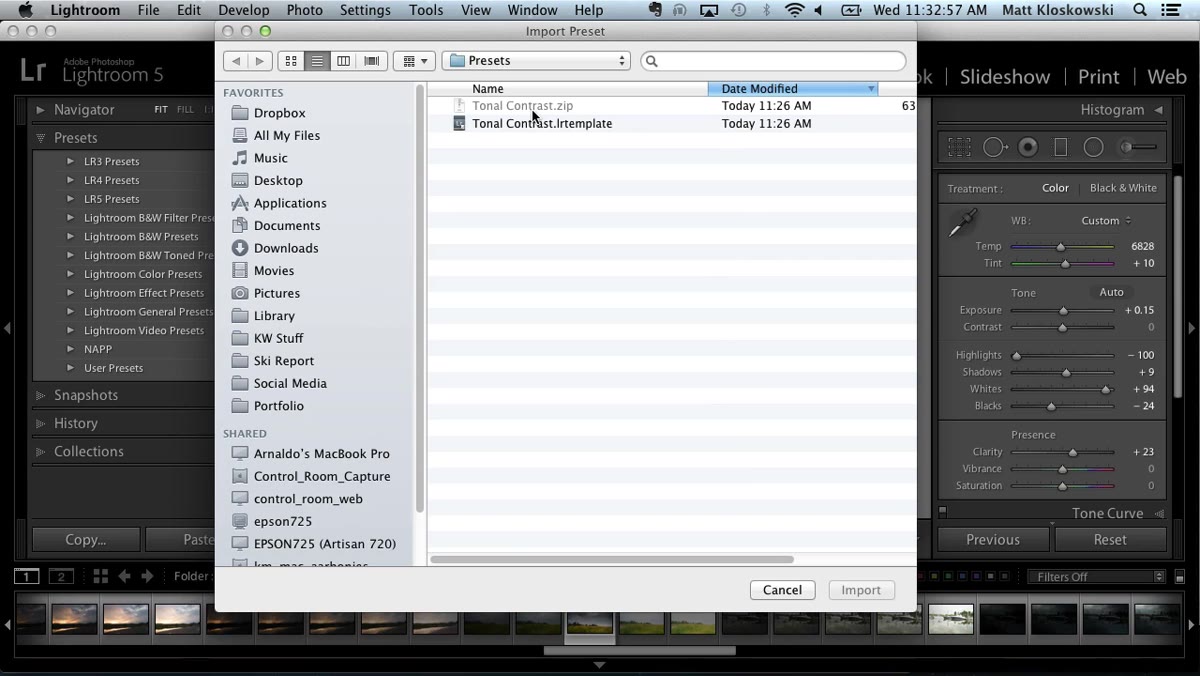Switch dialog to list view
The height and width of the screenshot is (676, 1200).
[x=317, y=61]
